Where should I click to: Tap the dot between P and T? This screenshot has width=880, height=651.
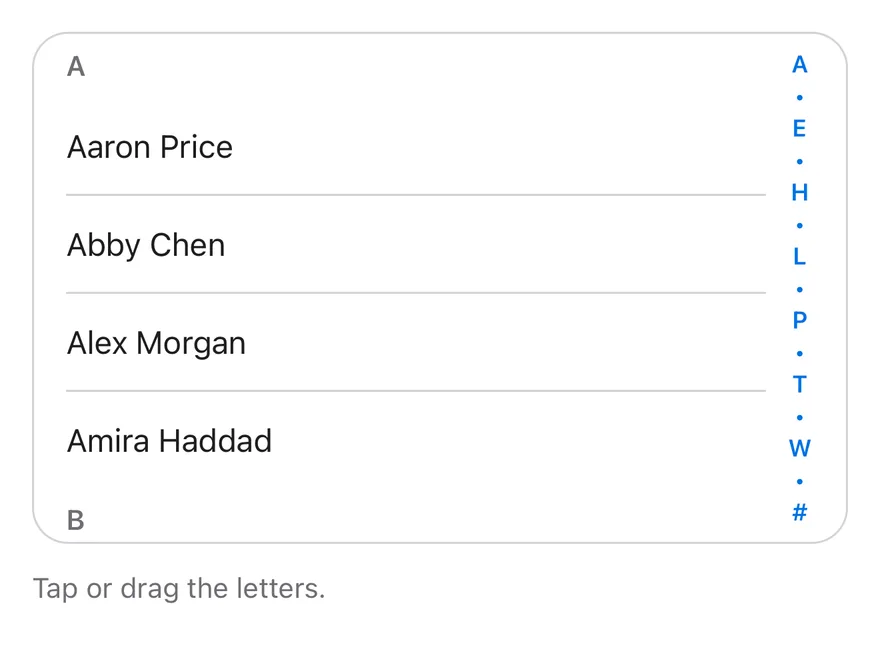point(800,354)
